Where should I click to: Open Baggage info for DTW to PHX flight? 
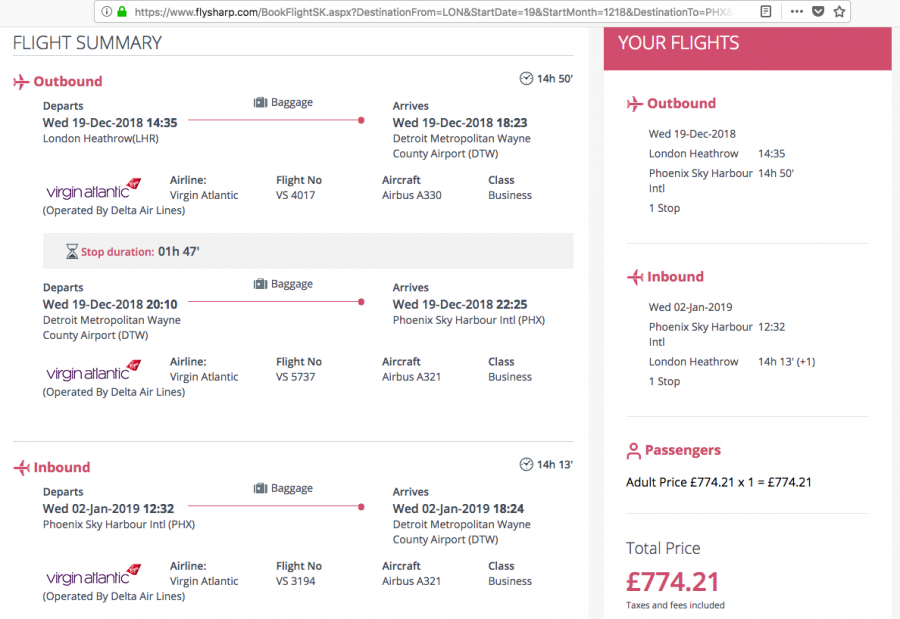(283, 284)
